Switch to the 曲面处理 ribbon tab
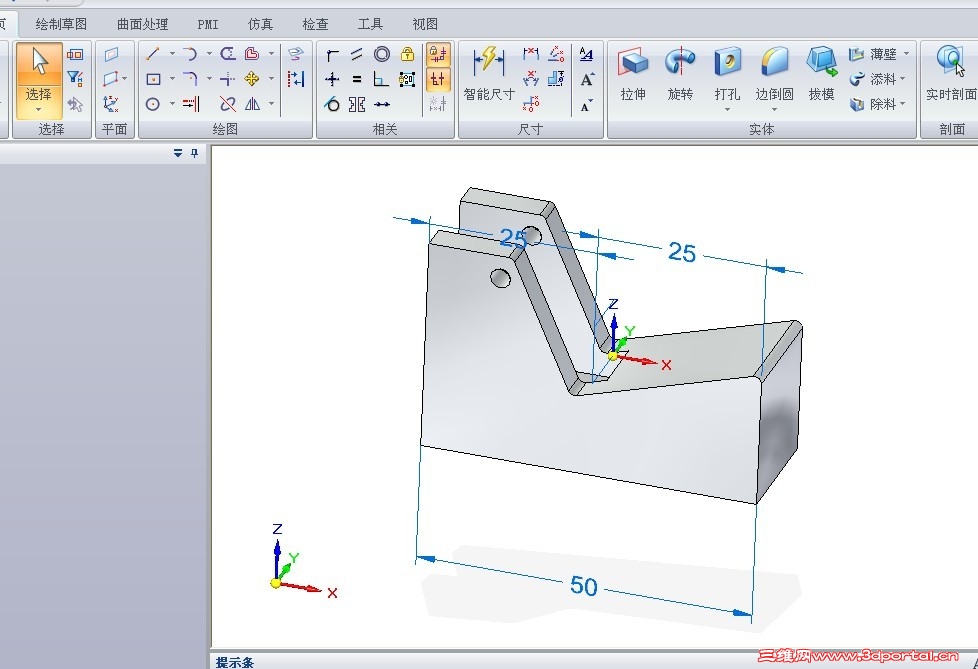The image size is (978, 669). (143, 24)
